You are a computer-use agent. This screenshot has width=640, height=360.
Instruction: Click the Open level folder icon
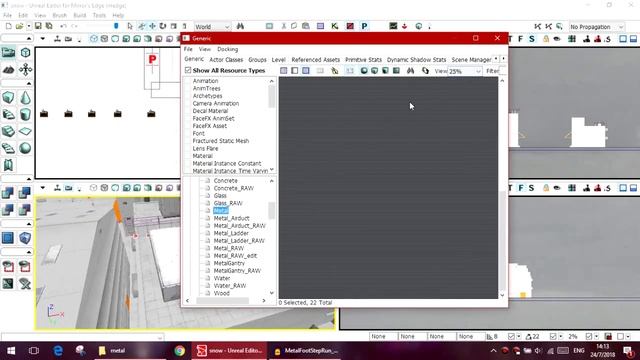click(x=19, y=26)
